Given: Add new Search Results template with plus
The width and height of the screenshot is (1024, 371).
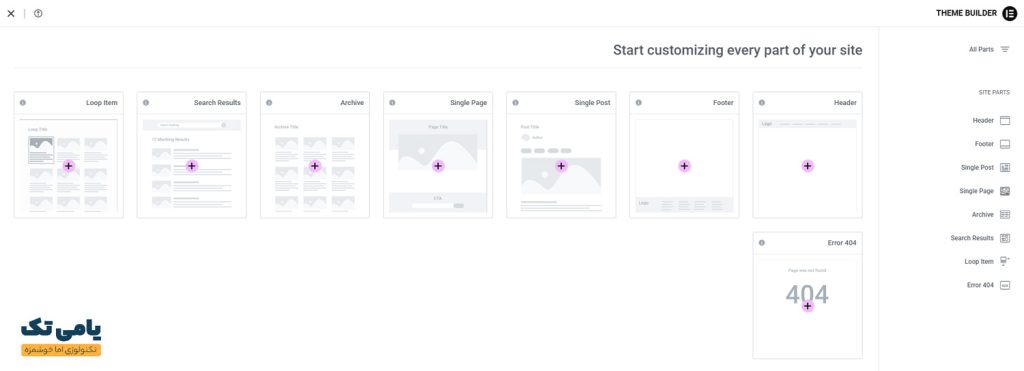Looking at the screenshot, I should pos(191,166).
